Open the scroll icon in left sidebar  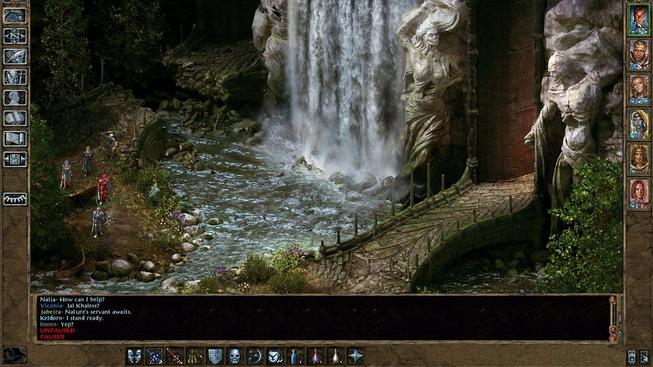[x=15, y=138]
